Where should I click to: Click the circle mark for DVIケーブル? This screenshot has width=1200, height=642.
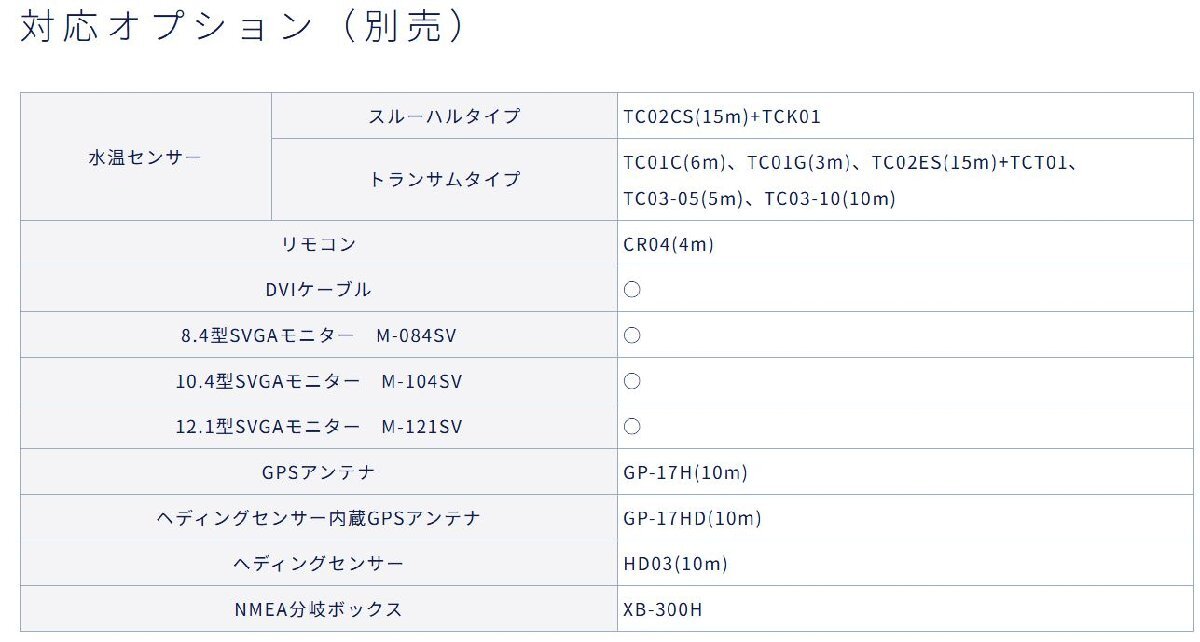tap(632, 290)
